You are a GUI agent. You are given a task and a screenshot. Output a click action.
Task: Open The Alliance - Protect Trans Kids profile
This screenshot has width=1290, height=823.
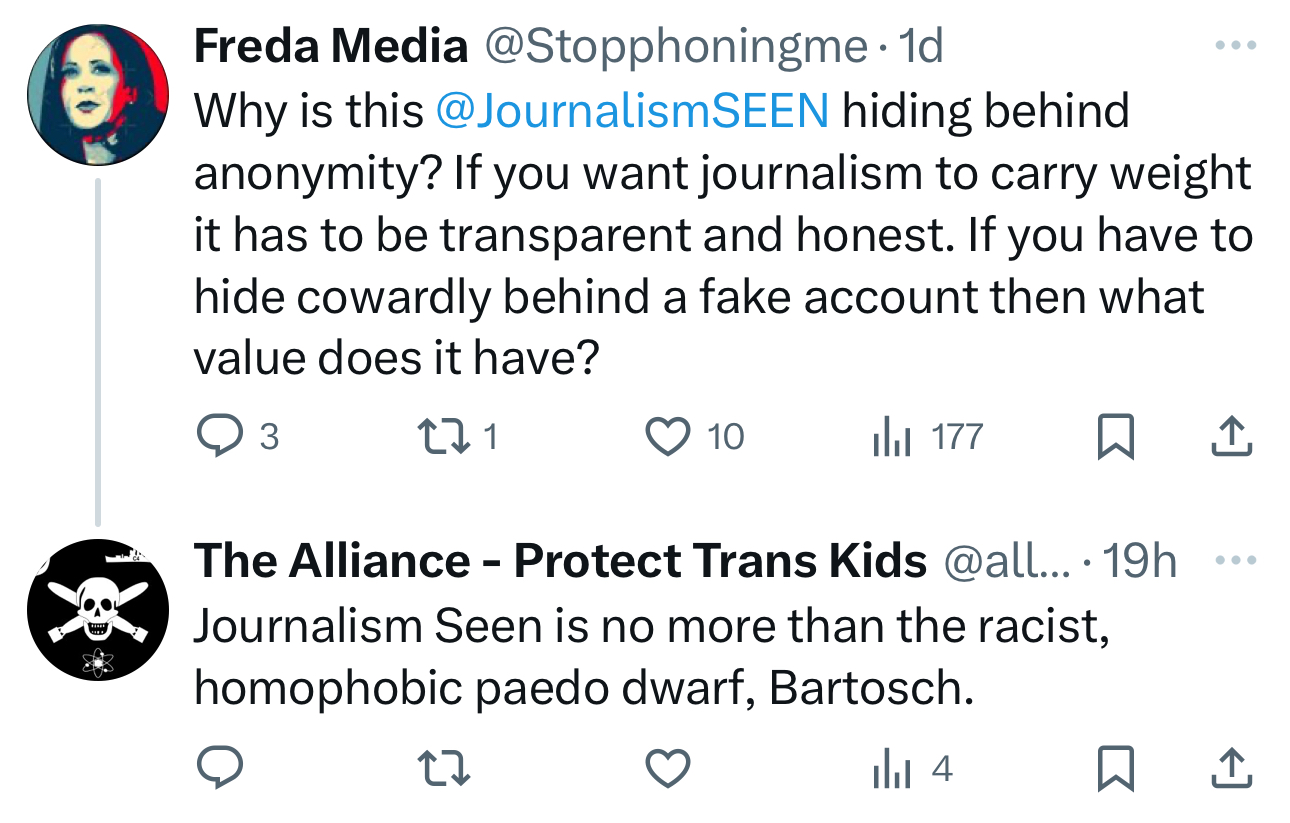tap(560, 562)
